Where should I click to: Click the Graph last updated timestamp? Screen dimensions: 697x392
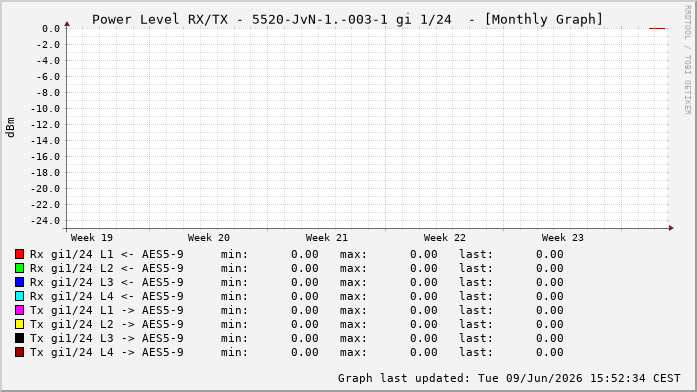[509, 378]
